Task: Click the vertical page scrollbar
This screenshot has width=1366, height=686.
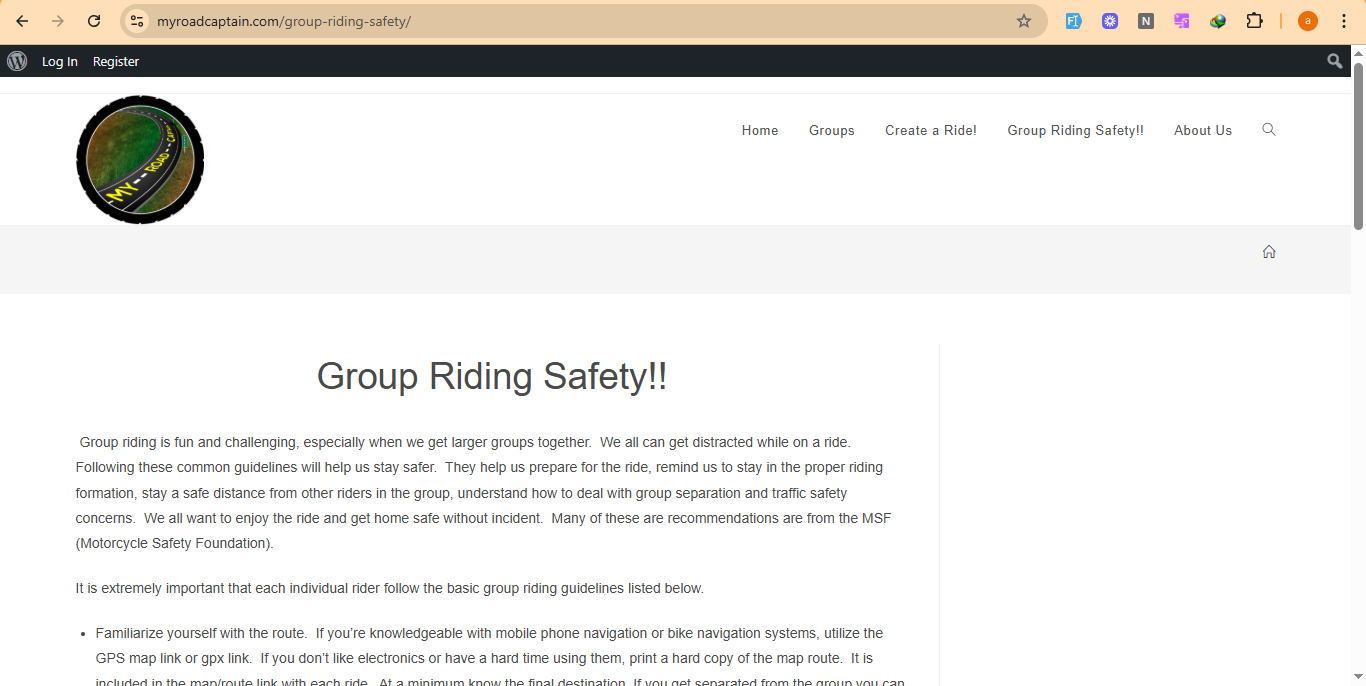Action: (1358, 150)
